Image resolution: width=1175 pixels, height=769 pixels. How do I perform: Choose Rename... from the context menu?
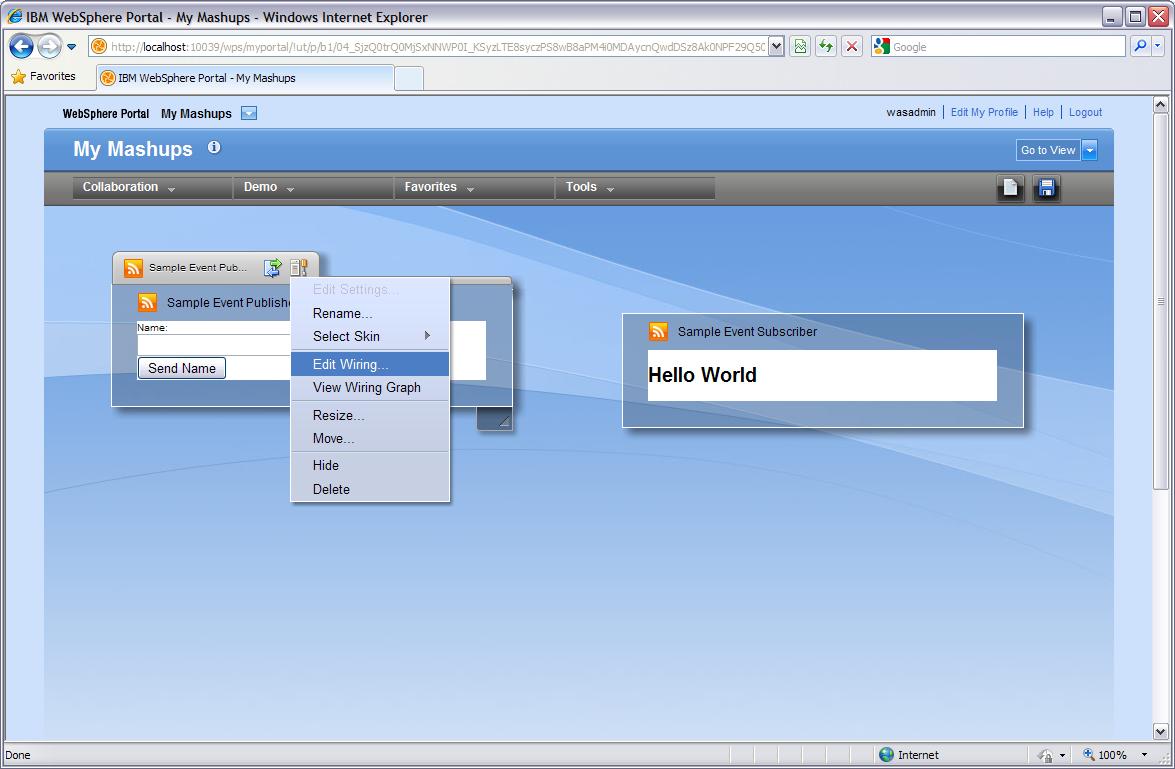click(x=370, y=313)
